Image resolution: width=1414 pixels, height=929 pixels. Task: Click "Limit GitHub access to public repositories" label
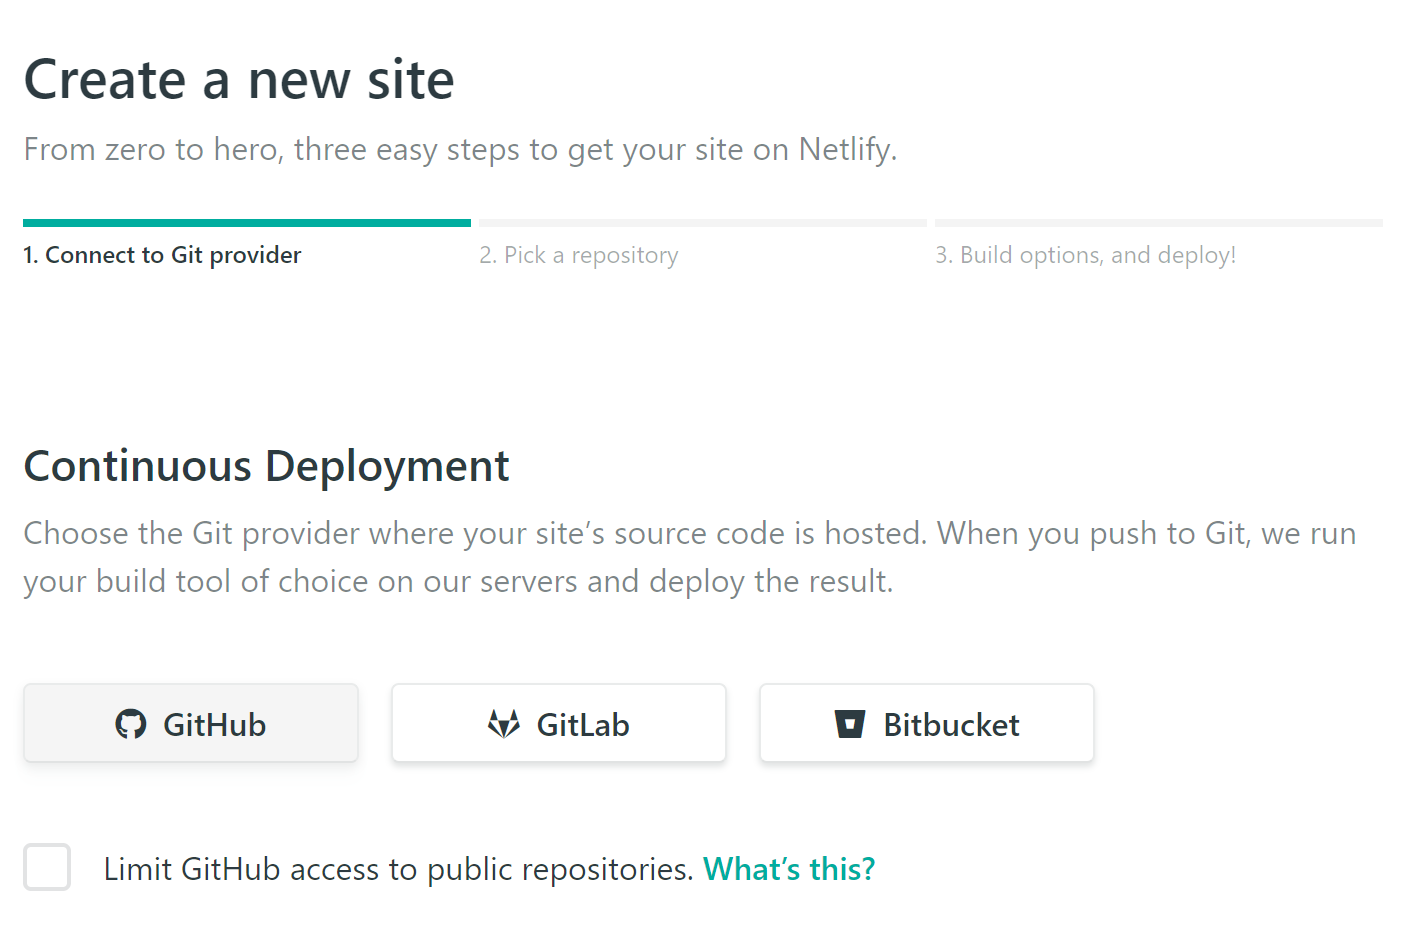[398, 869]
